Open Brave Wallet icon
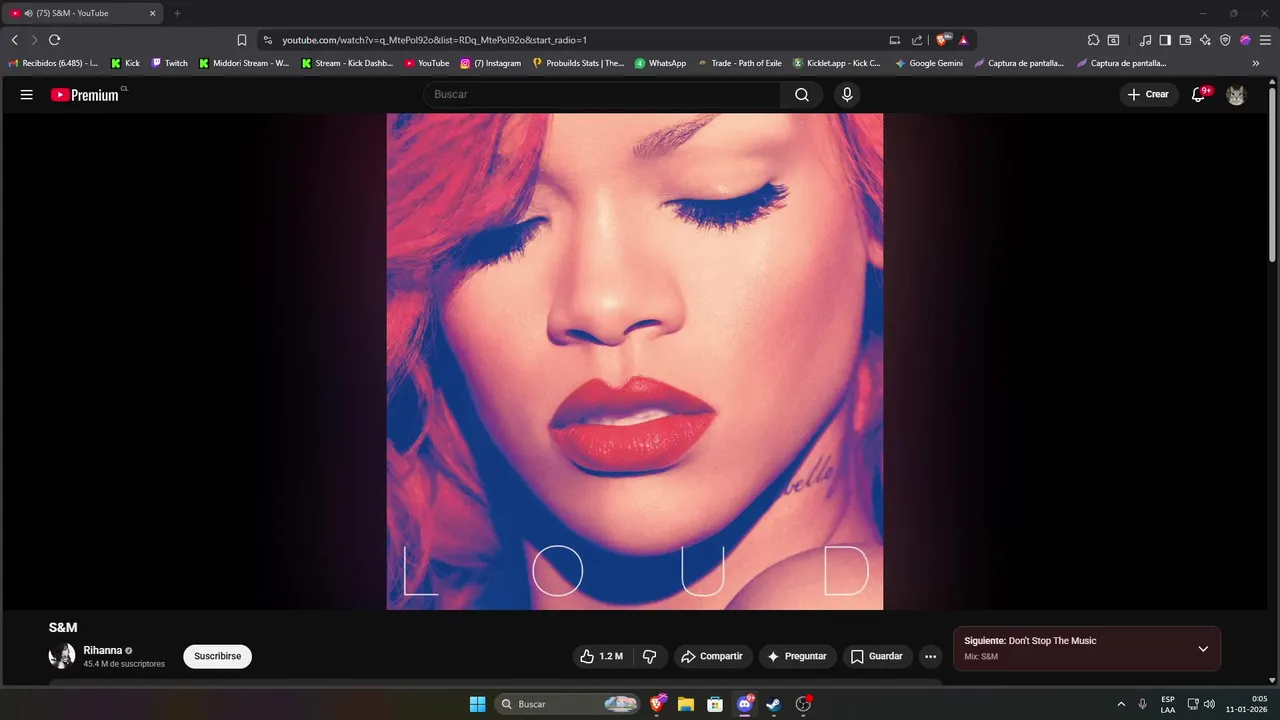Screen dimensions: 1280x720 click(x=1185, y=40)
